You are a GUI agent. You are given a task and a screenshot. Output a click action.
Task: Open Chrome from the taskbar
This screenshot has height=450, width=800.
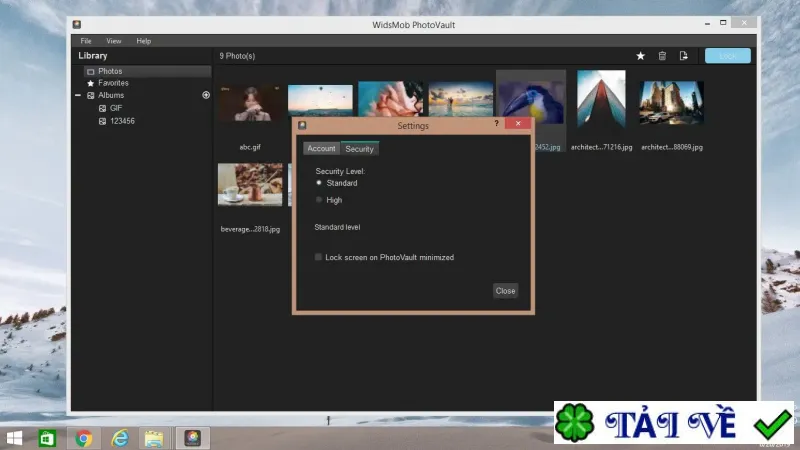tap(84, 438)
